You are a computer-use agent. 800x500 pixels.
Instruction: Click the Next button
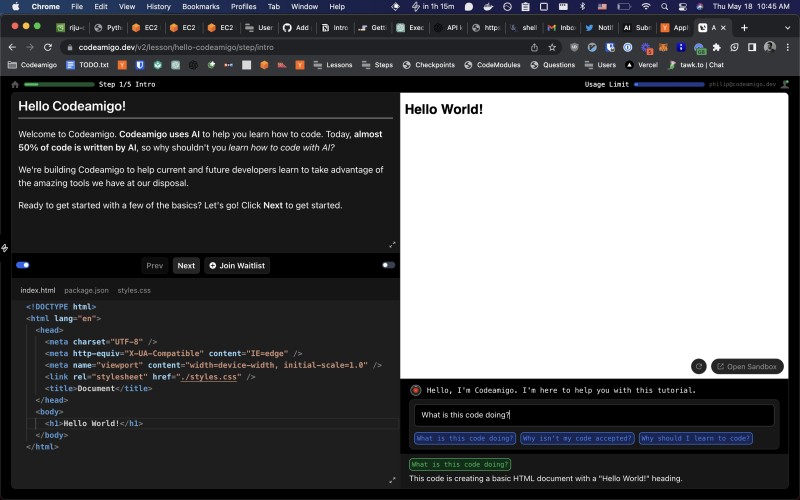(186, 265)
